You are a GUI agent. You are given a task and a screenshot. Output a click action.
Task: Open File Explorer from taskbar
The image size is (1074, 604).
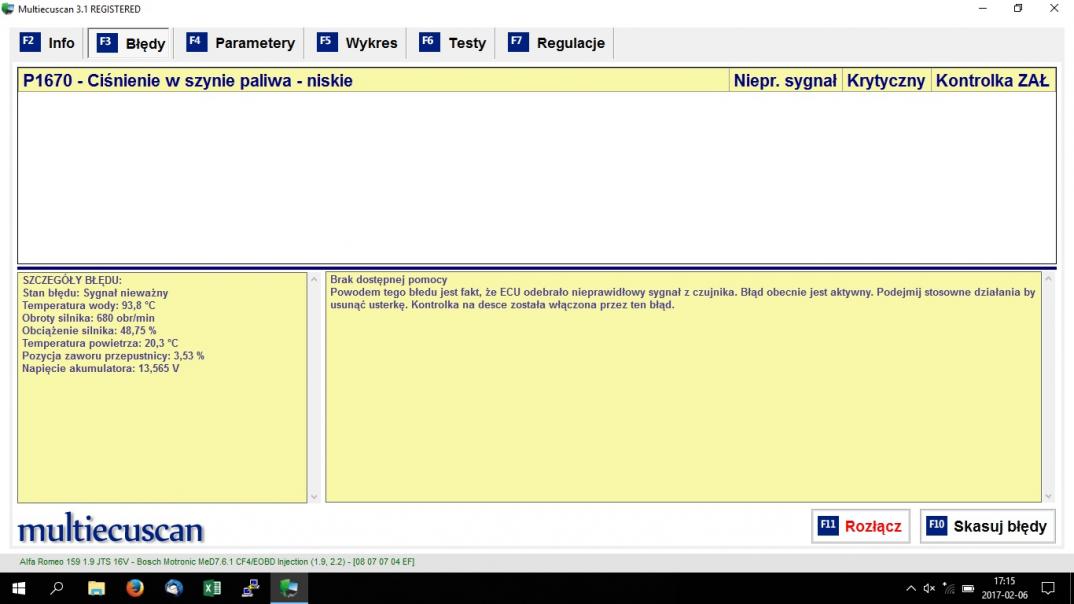97,588
